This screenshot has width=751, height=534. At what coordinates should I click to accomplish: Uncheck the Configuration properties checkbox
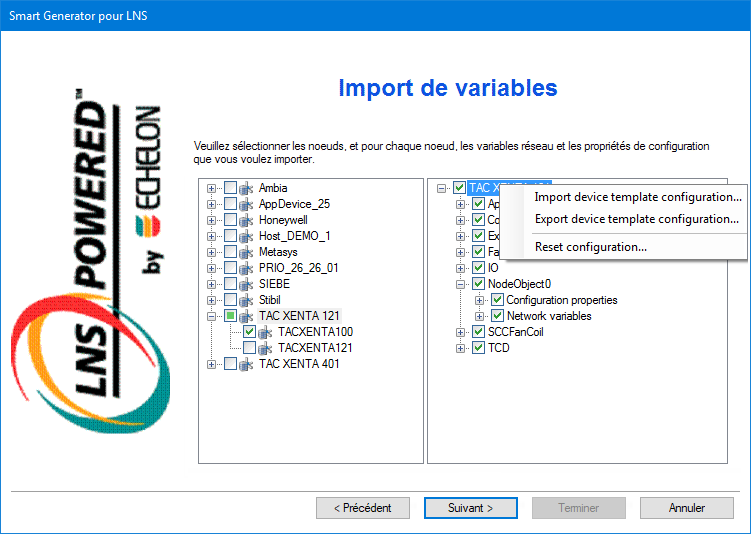point(498,300)
